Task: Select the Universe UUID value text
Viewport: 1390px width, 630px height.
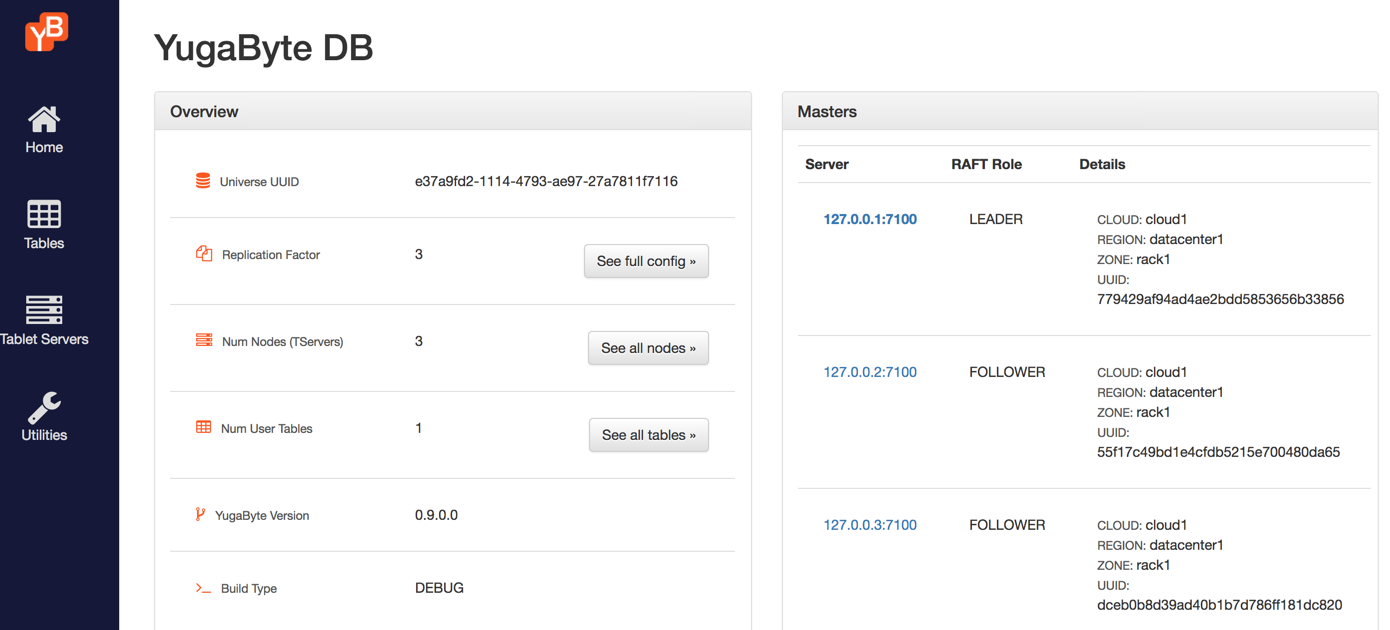Action: (546, 182)
